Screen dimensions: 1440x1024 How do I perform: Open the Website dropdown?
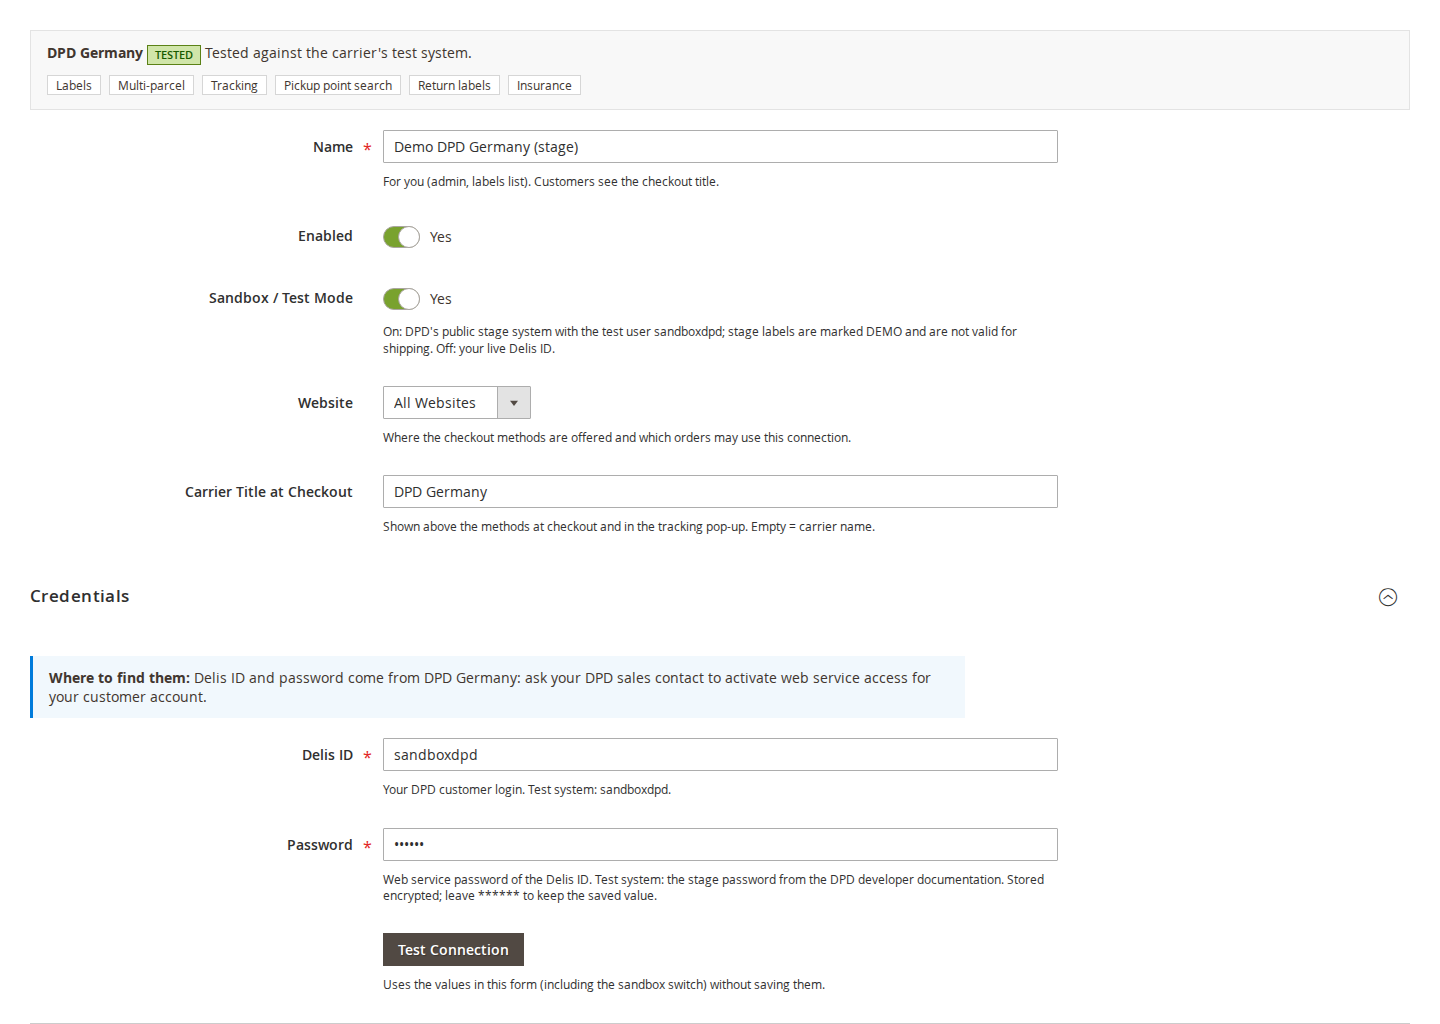click(456, 403)
